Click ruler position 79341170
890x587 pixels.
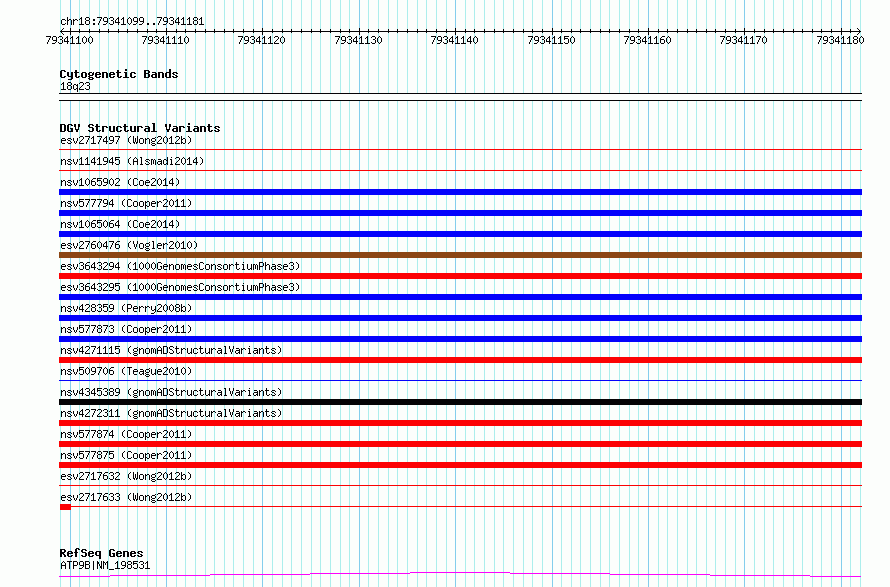[743, 40]
